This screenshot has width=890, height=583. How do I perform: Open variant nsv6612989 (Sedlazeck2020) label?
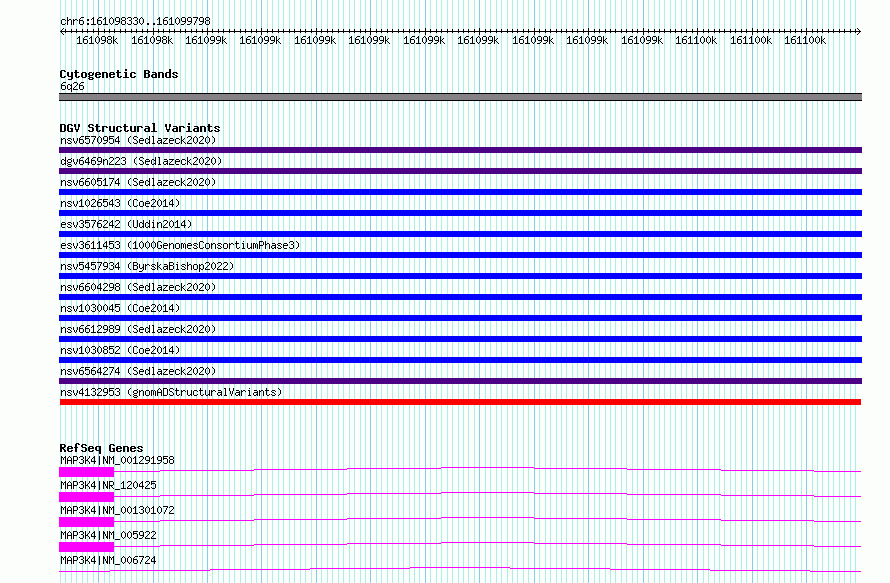pos(138,329)
